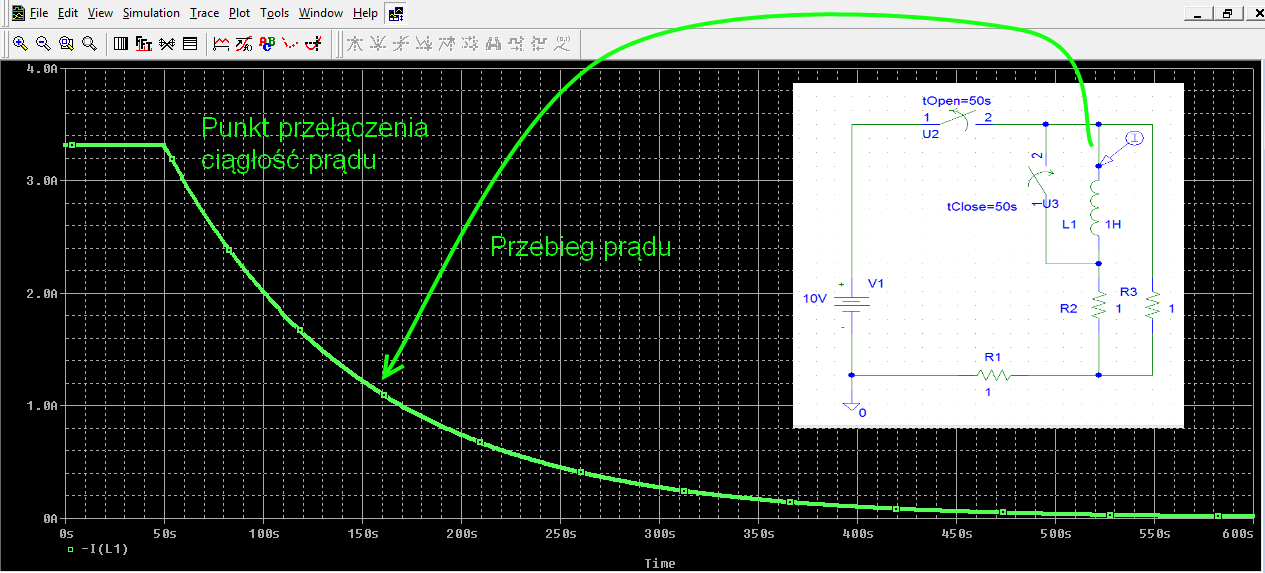
Task: Click the tOpen=50s switch label
Action: point(956,101)
